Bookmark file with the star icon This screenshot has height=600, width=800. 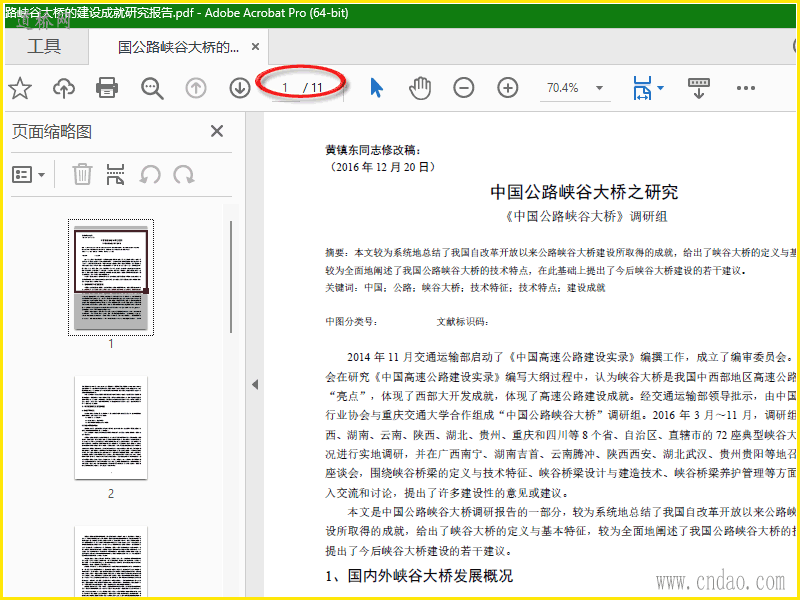20,88
